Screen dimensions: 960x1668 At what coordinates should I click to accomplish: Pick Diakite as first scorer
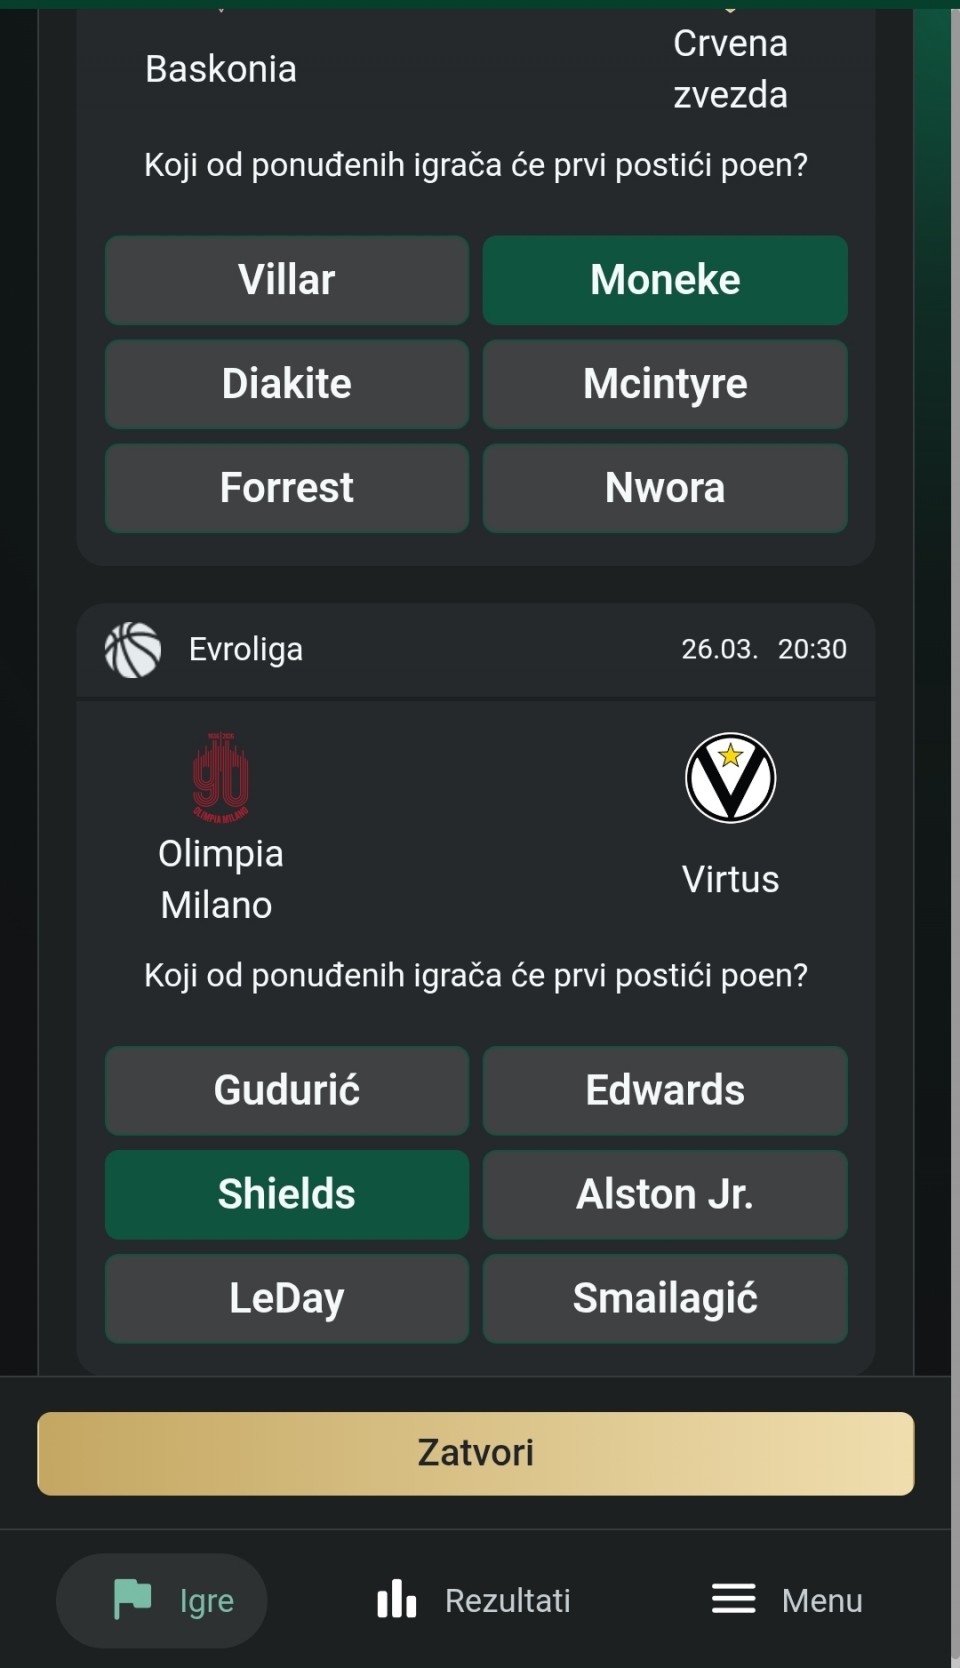[x=287, y=384]
